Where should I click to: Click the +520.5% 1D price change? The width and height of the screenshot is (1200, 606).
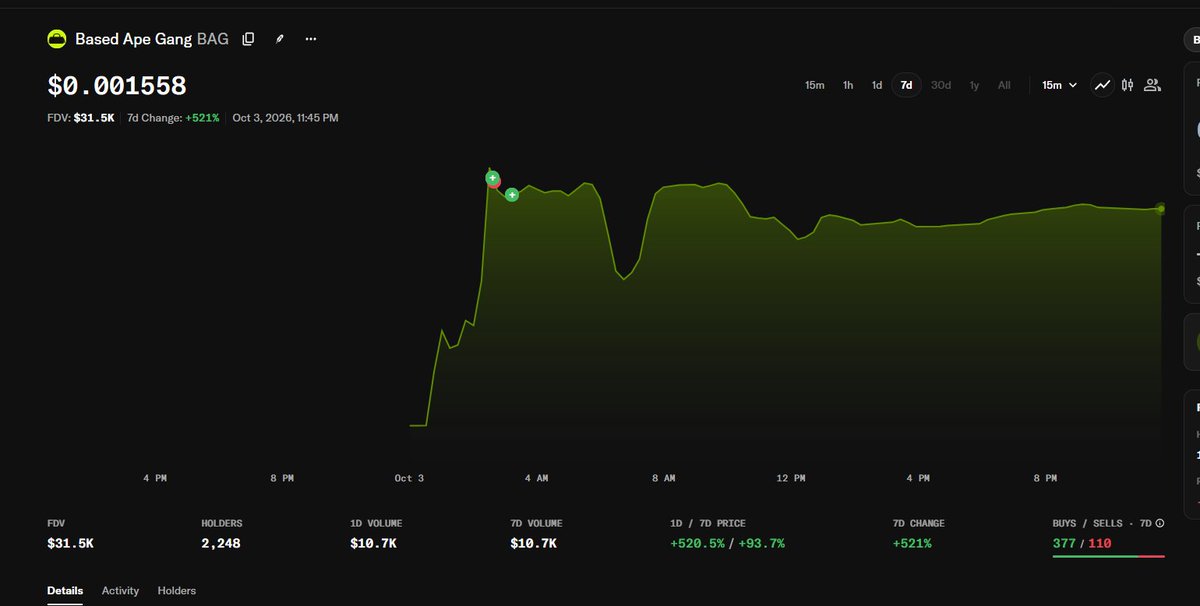tap(698, 544)
